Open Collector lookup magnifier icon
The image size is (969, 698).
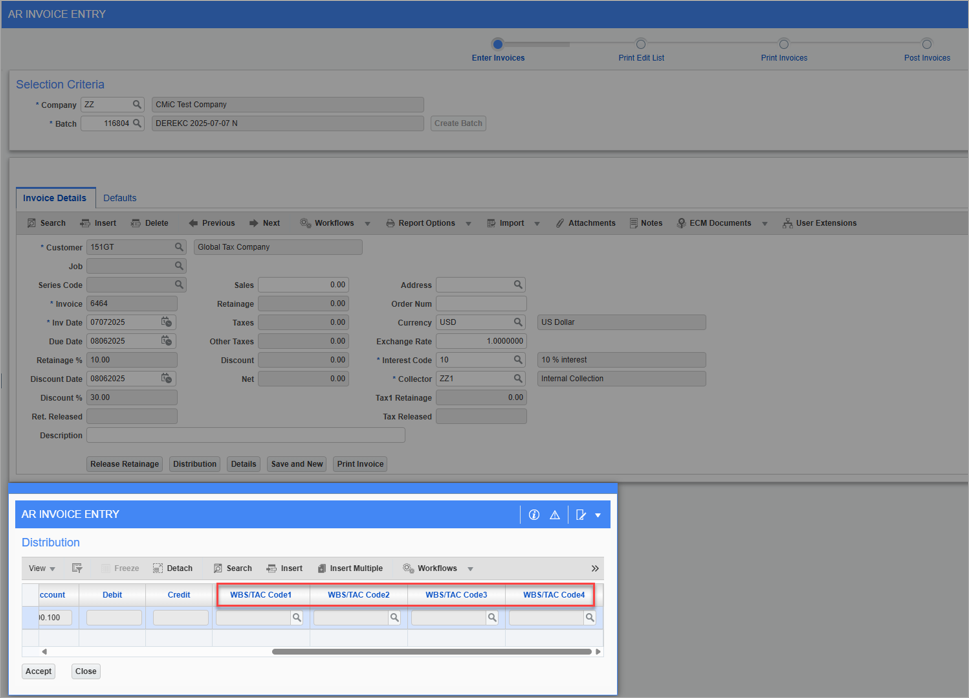click(518, 378)
